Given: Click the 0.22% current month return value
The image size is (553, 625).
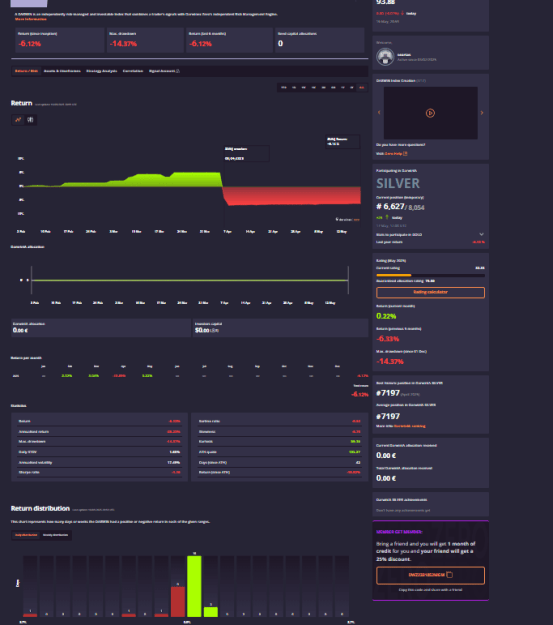Looking at the screenshot, I should click(386, 316).
